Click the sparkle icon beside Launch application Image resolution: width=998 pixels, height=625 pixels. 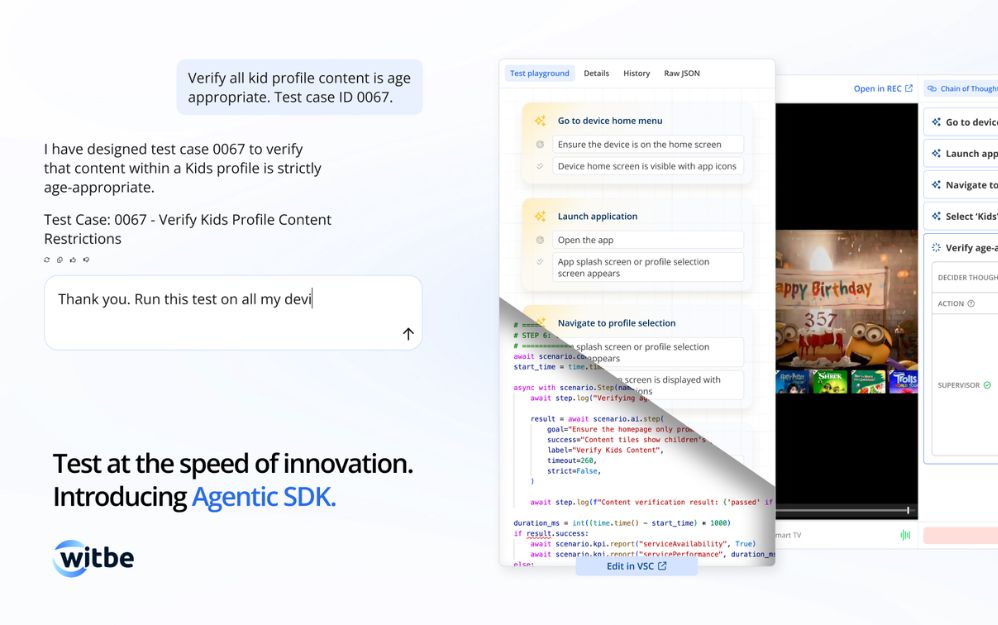540,216
